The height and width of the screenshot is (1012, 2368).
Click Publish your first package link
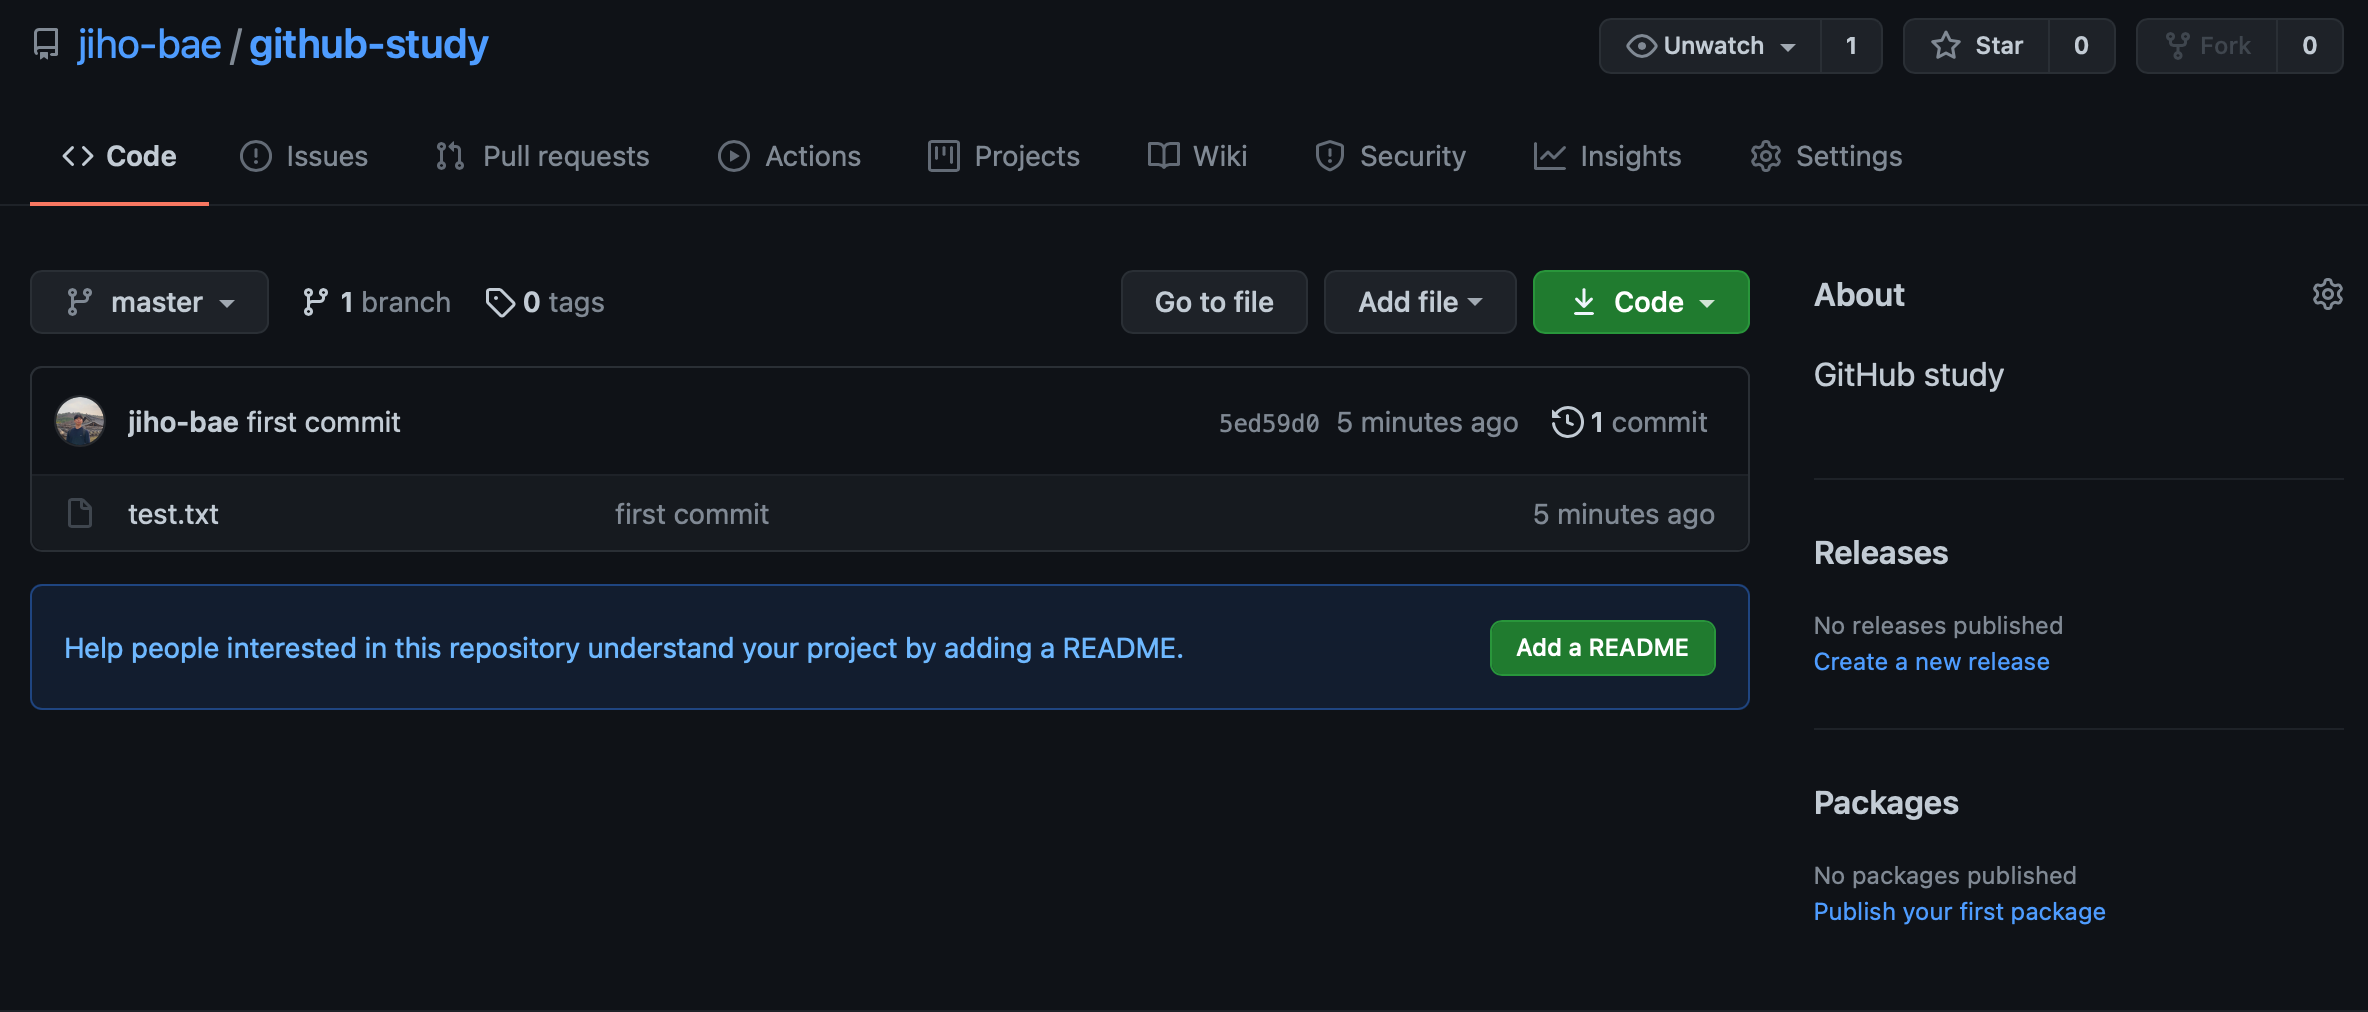tap(1959, 912)
